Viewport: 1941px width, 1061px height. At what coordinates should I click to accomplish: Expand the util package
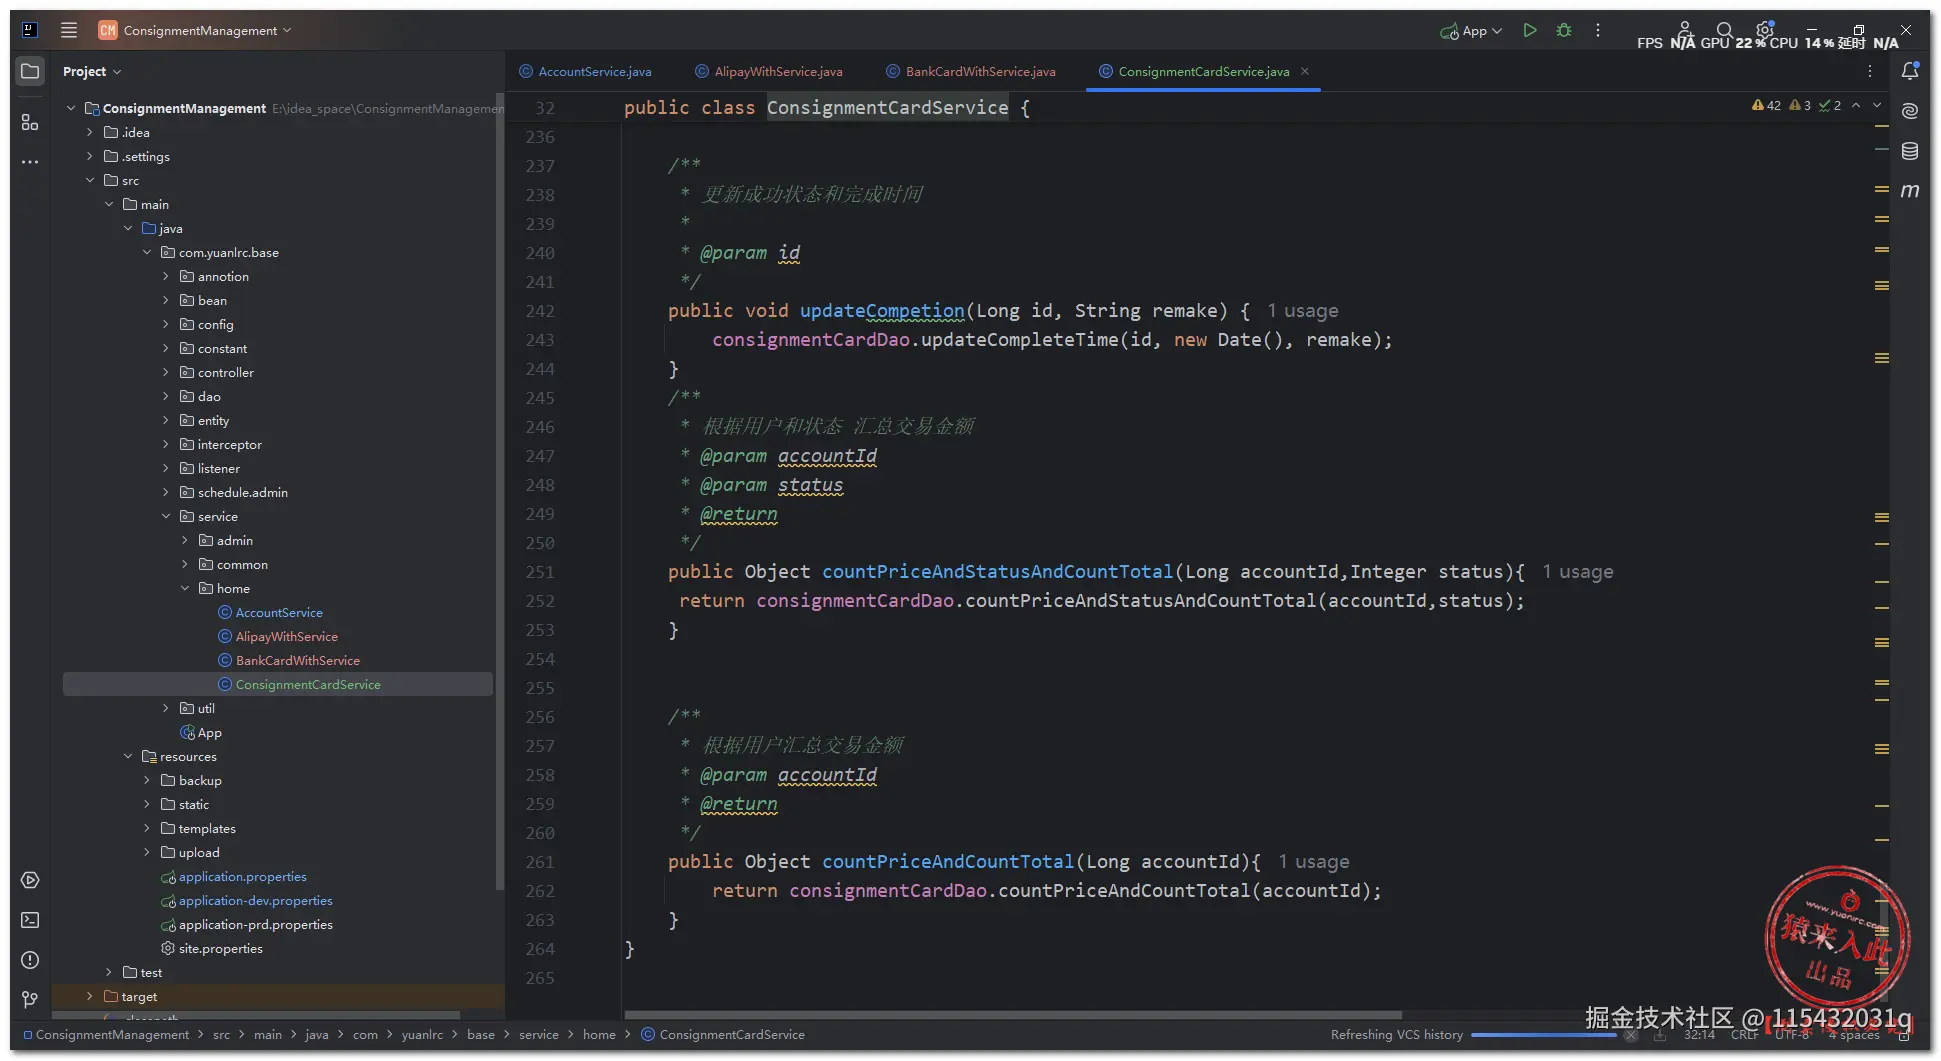click(x=166, y=708)
